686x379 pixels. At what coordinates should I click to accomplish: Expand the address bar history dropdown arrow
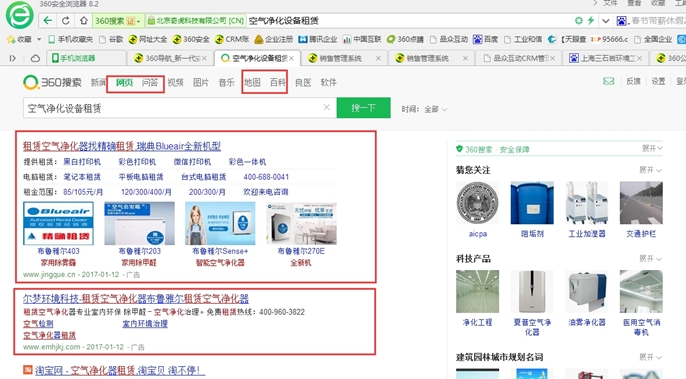tap(606, 21)
